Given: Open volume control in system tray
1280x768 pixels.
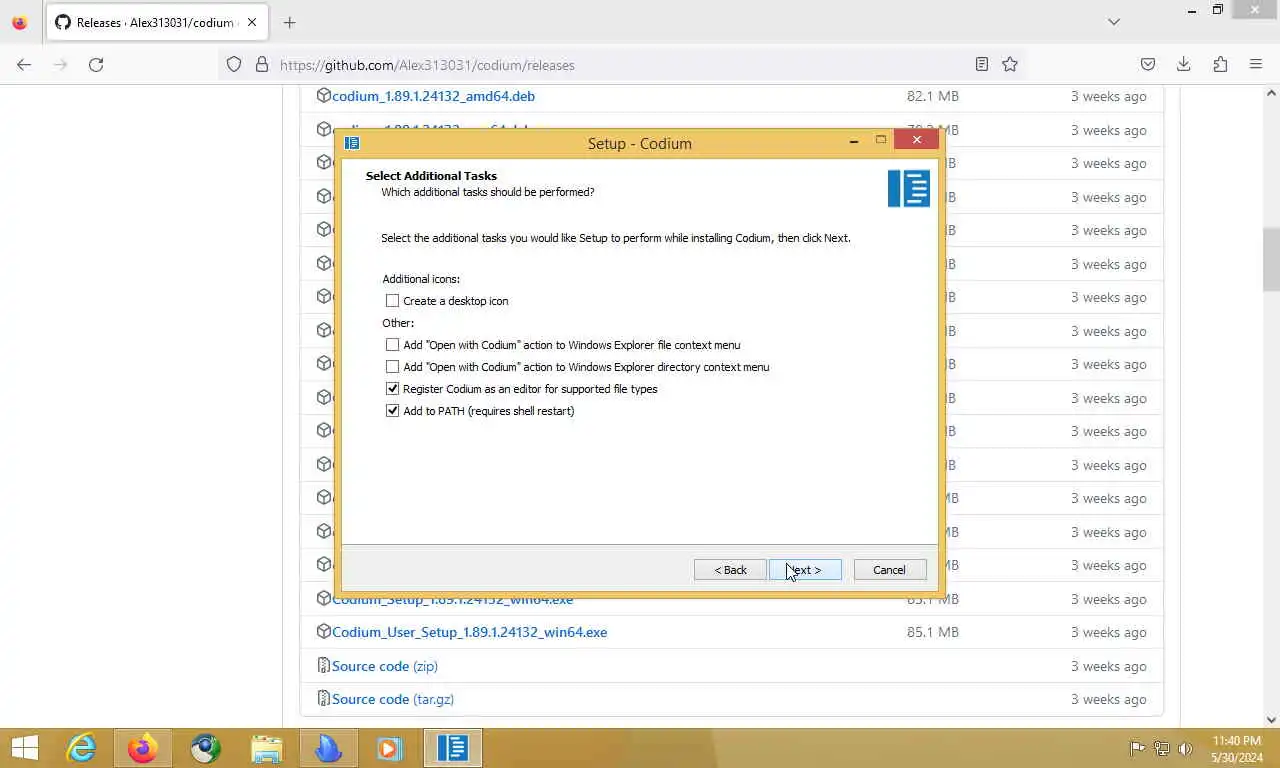Looking at the screenshot, I should coord(1186,748).
